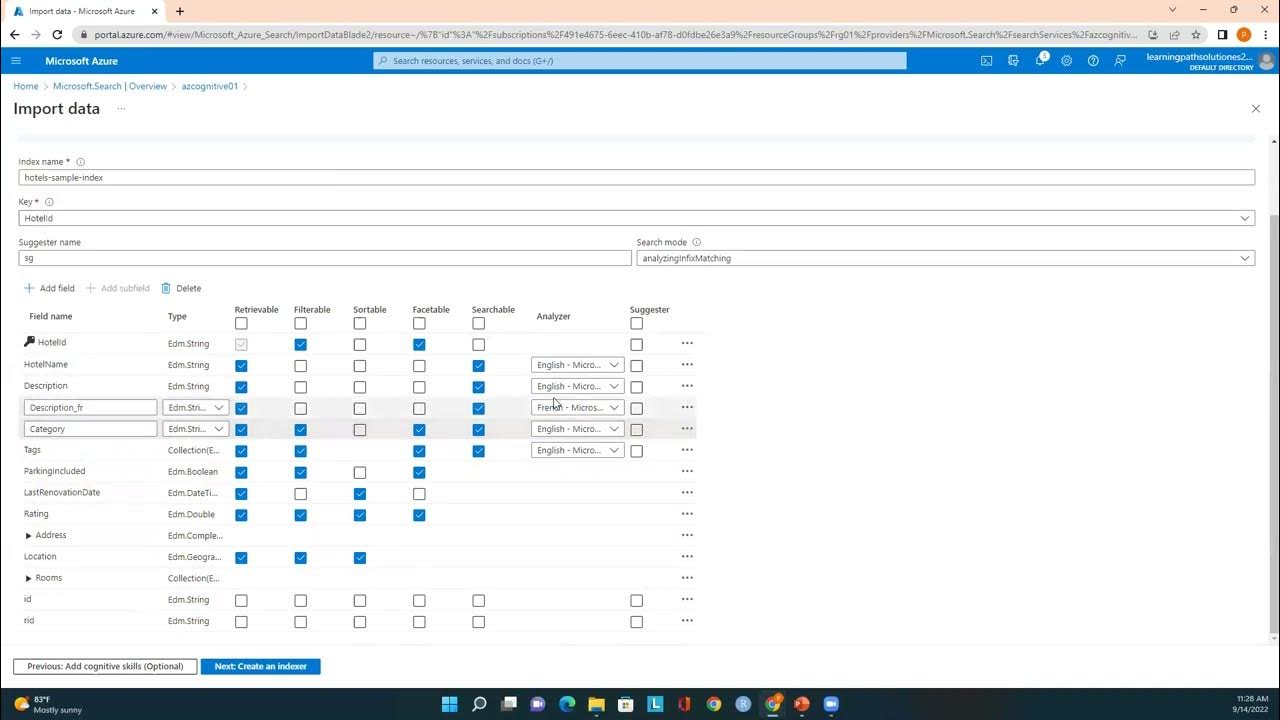The image size is (1280, 720).
Task: Uncheck Filterable for Category
Action: coord(301,430)
